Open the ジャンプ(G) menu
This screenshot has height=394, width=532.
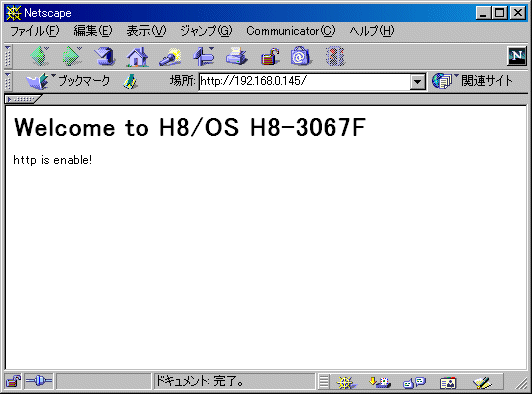coord(206,31)
